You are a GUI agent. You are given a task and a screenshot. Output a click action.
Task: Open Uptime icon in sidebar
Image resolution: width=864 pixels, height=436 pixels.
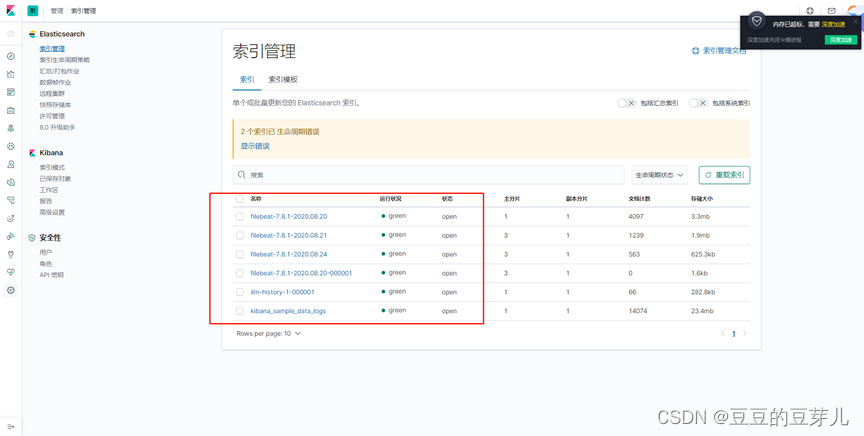pos(10,218)
